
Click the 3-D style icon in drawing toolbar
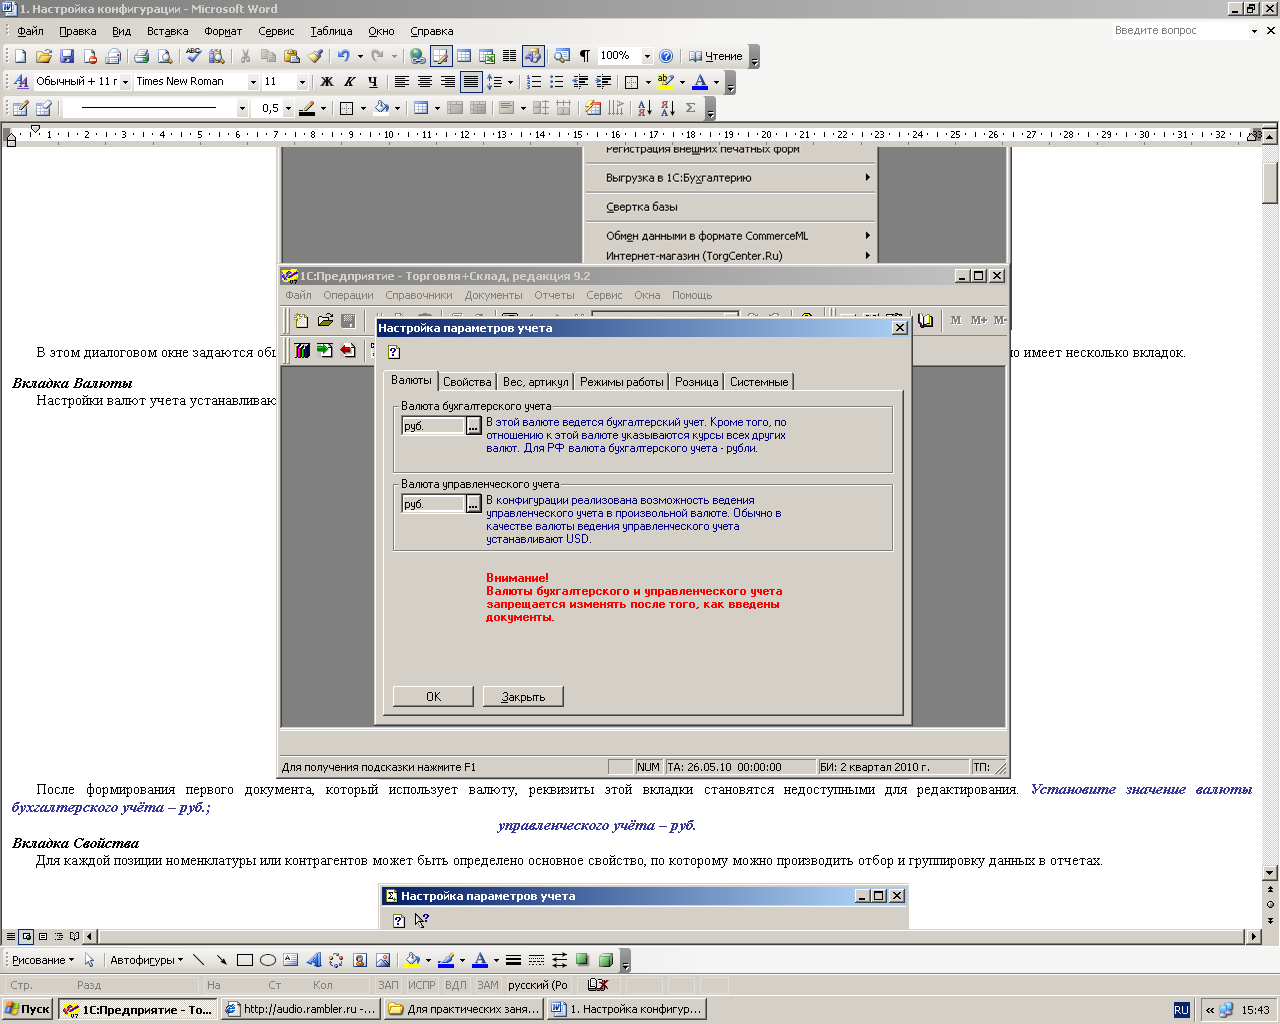pos(606,960)
